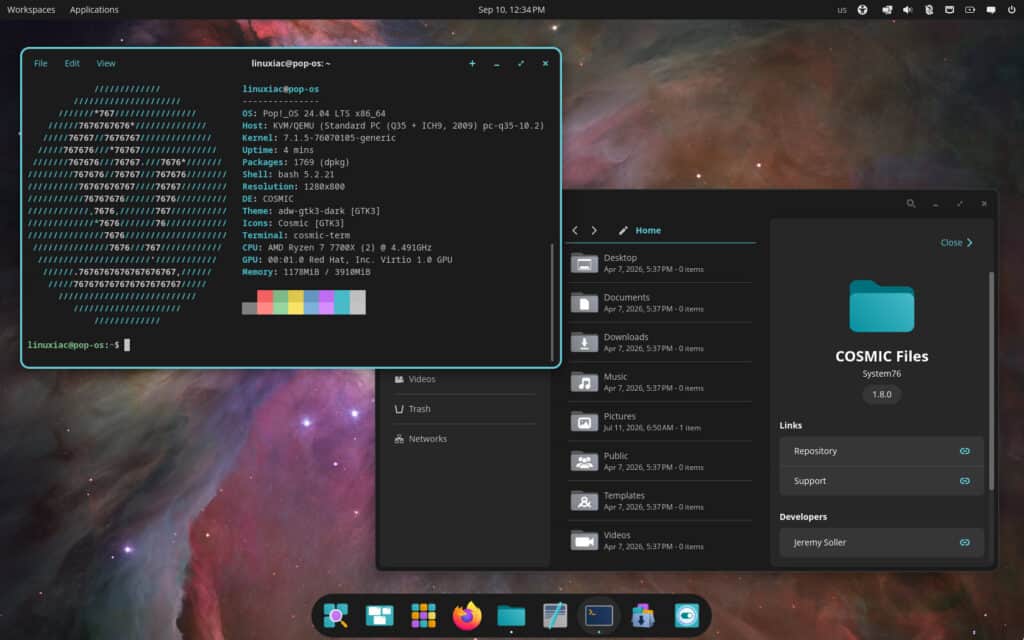This screenshot has height=640, width=1024.
Task: Select the Music folder row
Action: click(x=661, y=382)
